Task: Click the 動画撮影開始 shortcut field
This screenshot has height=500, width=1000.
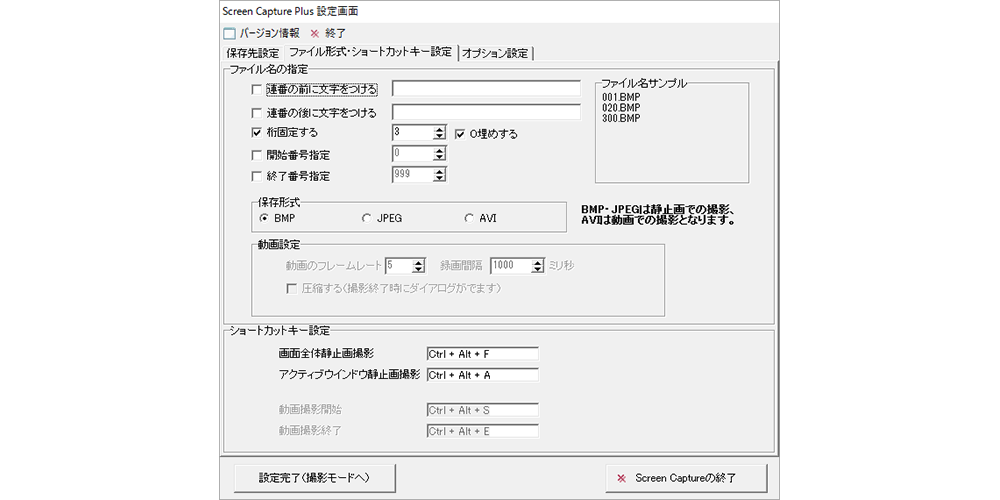Action: [x=483, y=409]
